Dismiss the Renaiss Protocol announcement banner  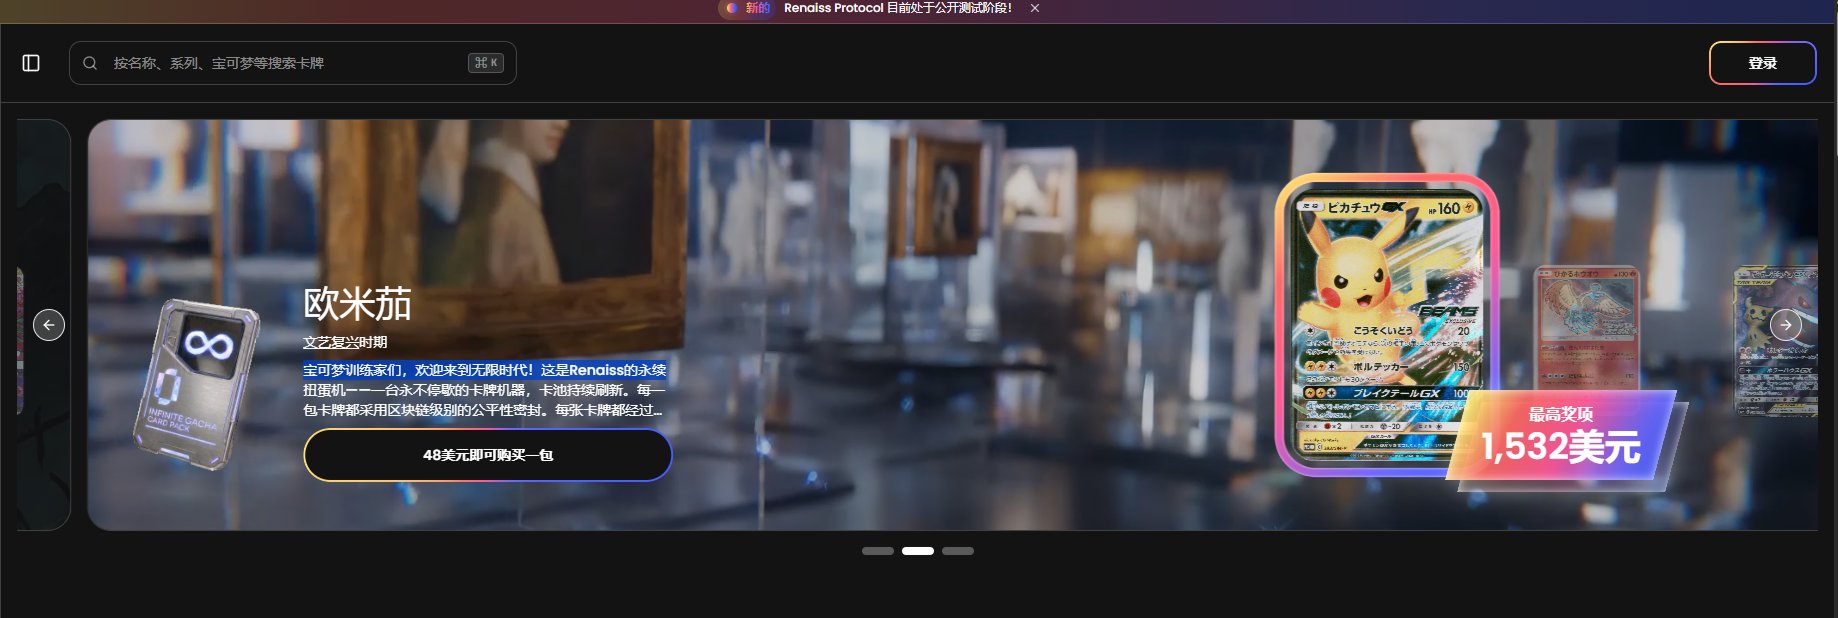click(x=1035, y=8)
